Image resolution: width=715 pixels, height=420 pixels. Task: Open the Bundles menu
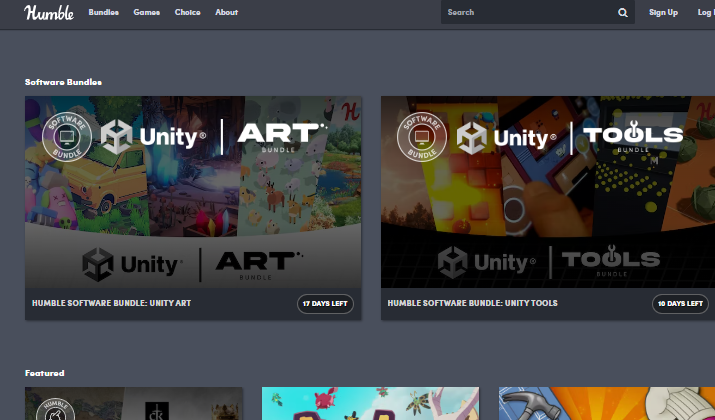104,12
